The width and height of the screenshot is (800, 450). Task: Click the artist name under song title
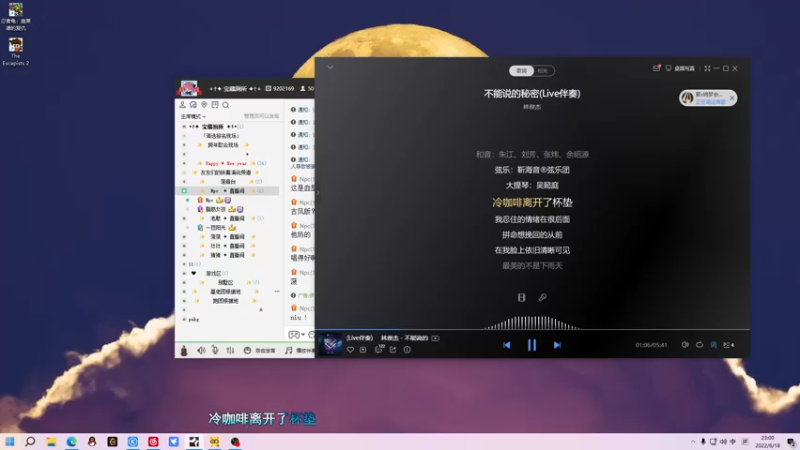click(532, 107)
